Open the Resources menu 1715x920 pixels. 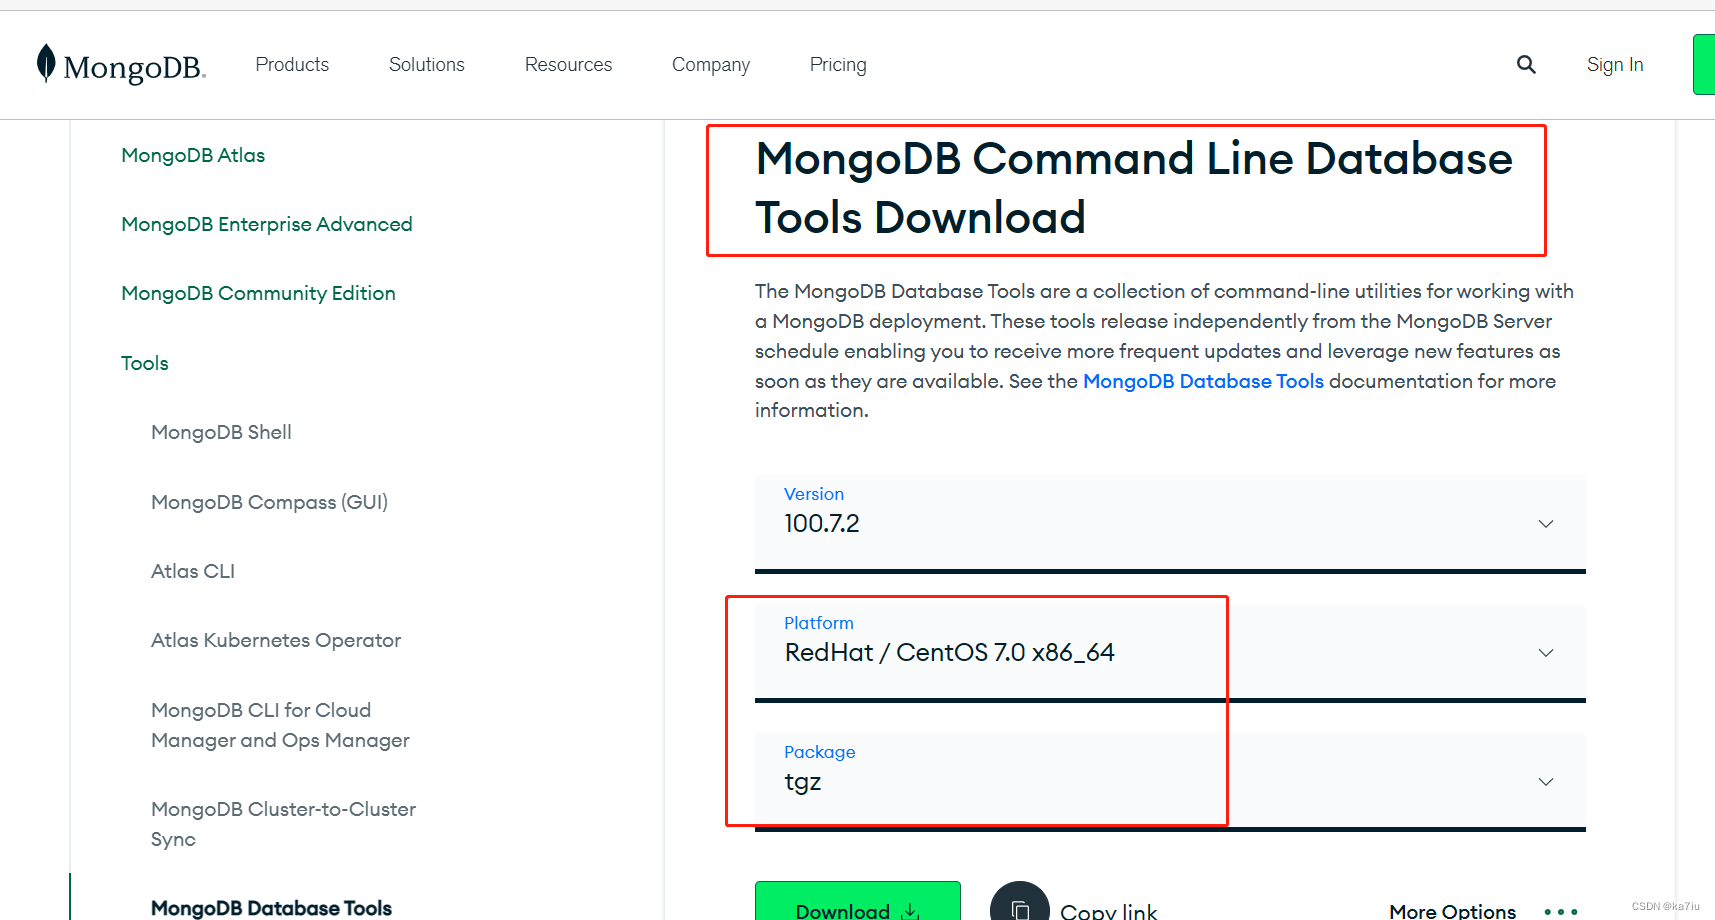[568, 64]
